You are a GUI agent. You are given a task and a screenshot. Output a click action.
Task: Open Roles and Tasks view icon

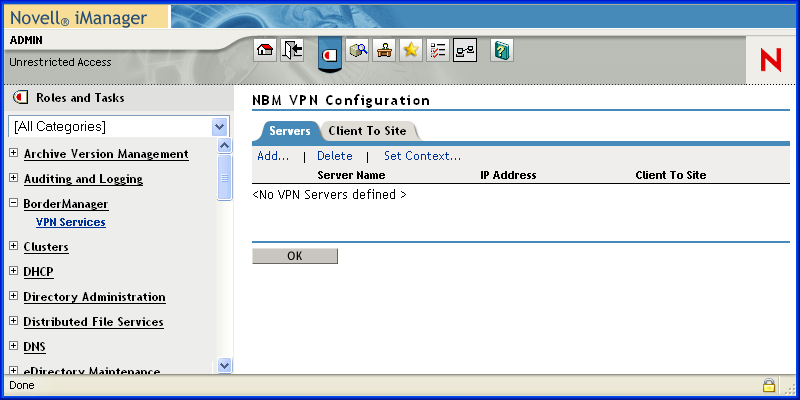pos(330,52)
